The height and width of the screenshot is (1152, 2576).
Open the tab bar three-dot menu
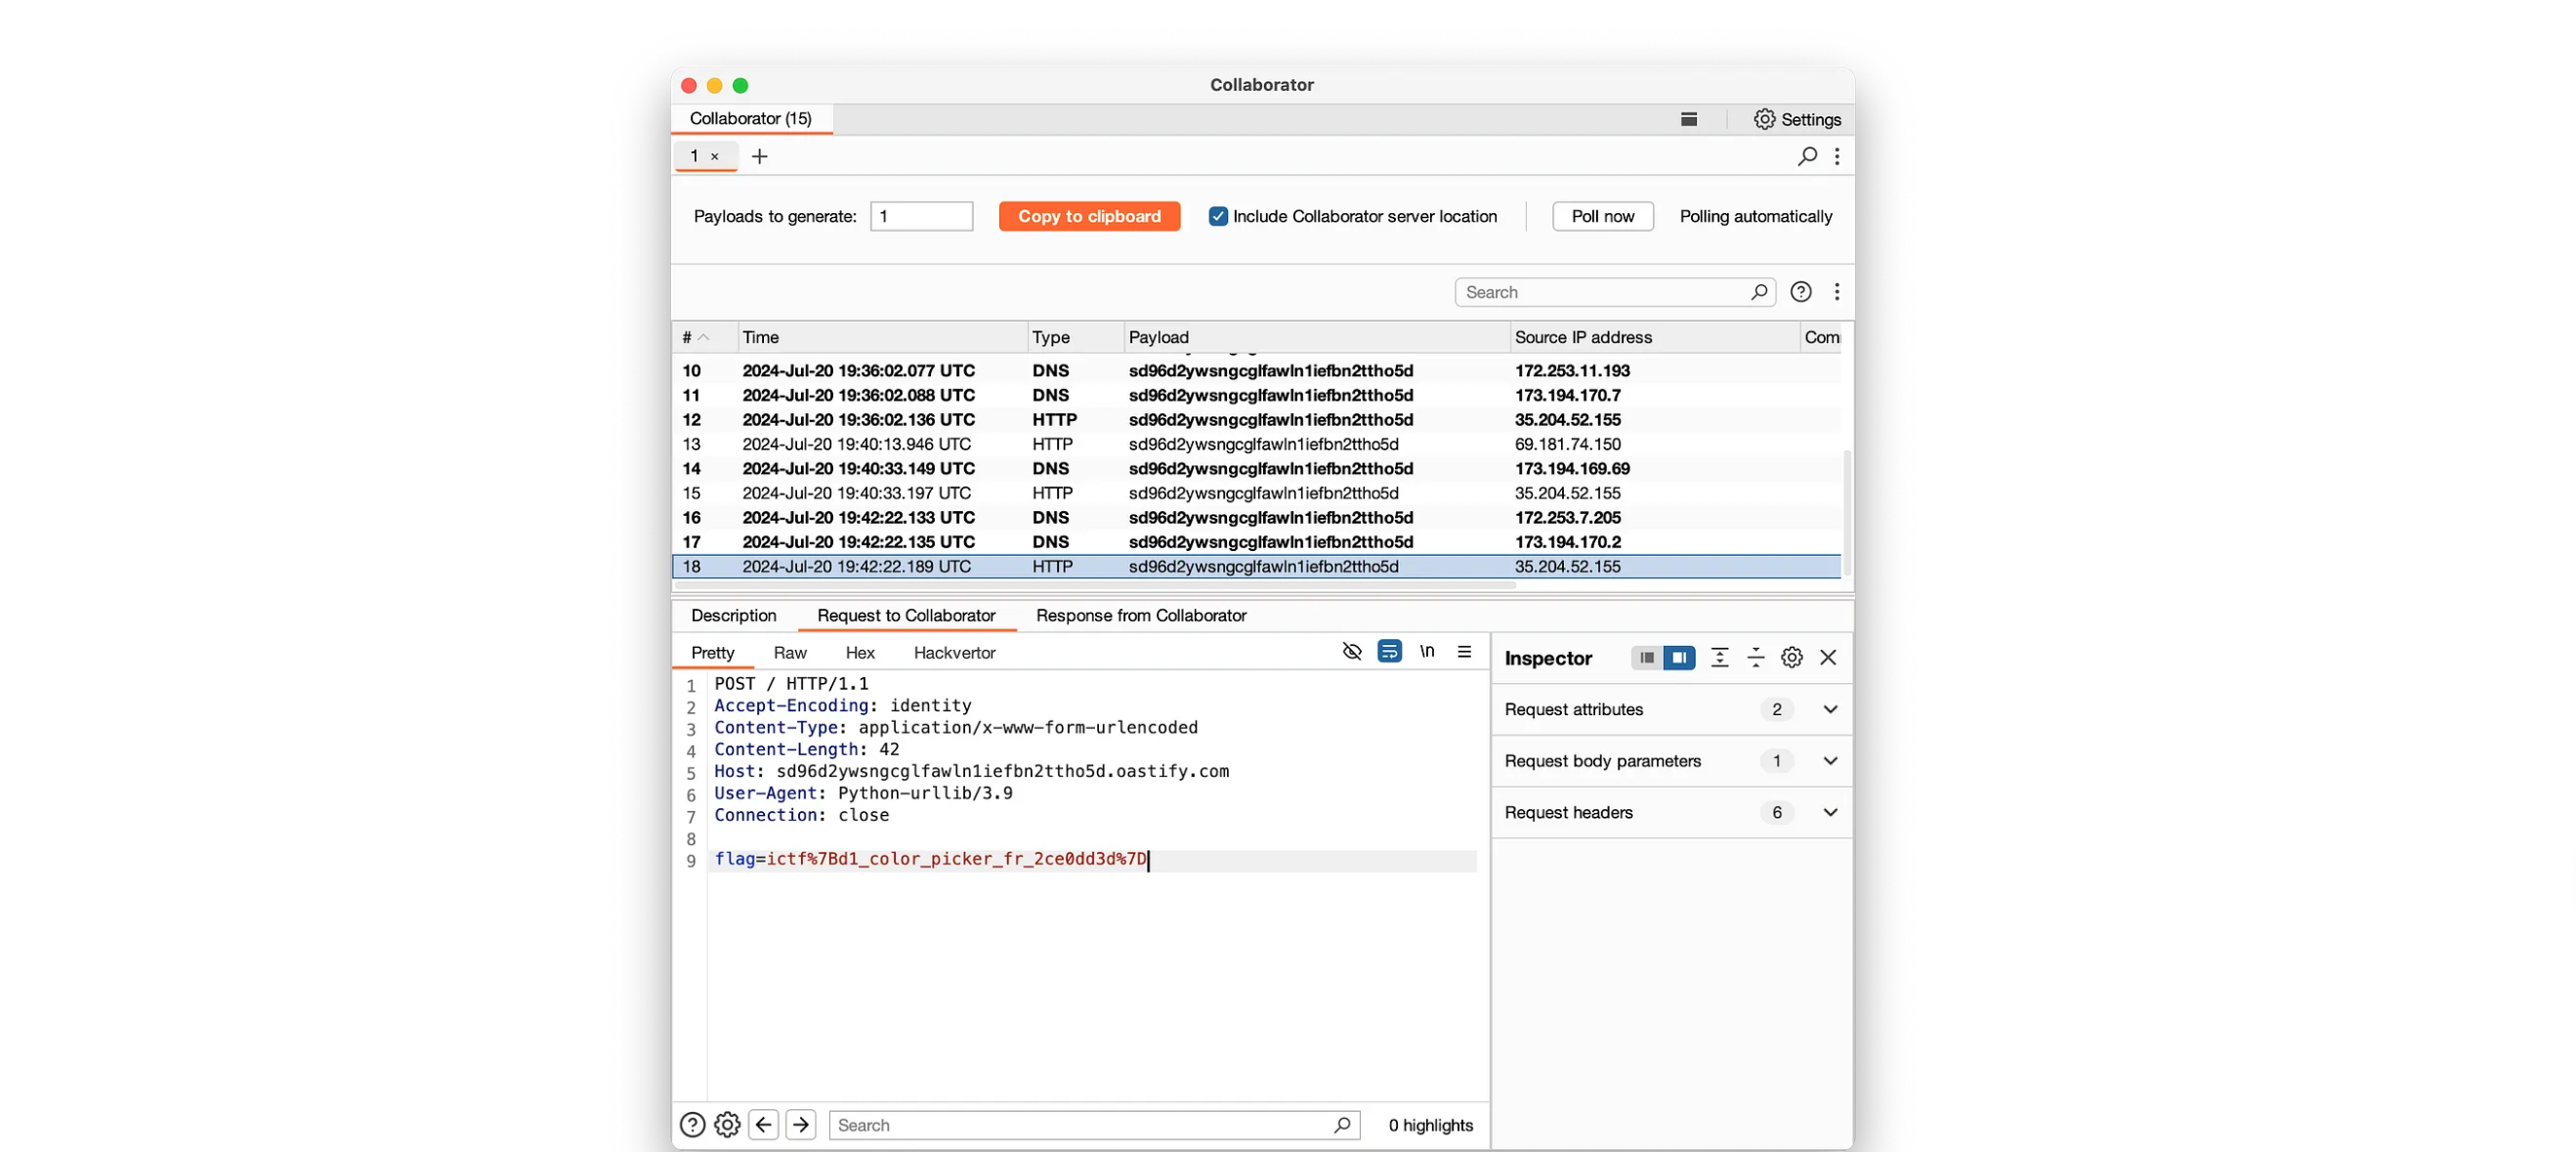pos(1836,156)
